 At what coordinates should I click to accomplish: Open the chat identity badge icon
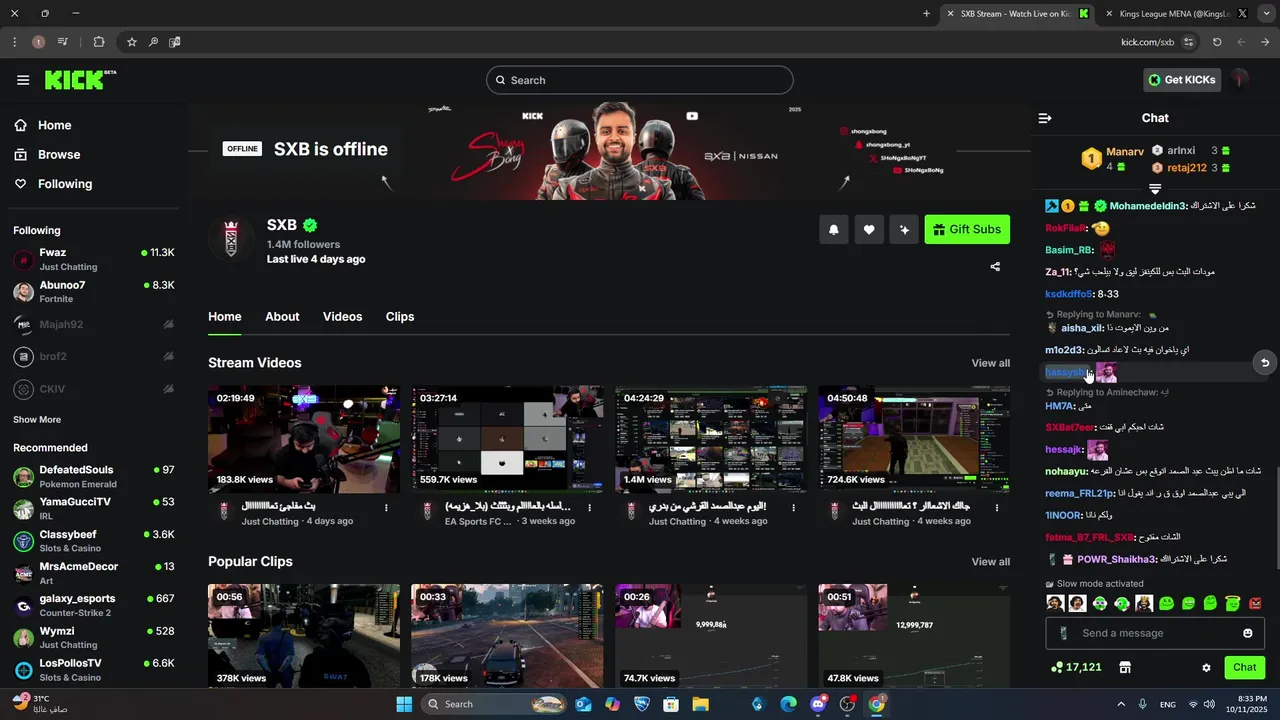click(1063, 633)
